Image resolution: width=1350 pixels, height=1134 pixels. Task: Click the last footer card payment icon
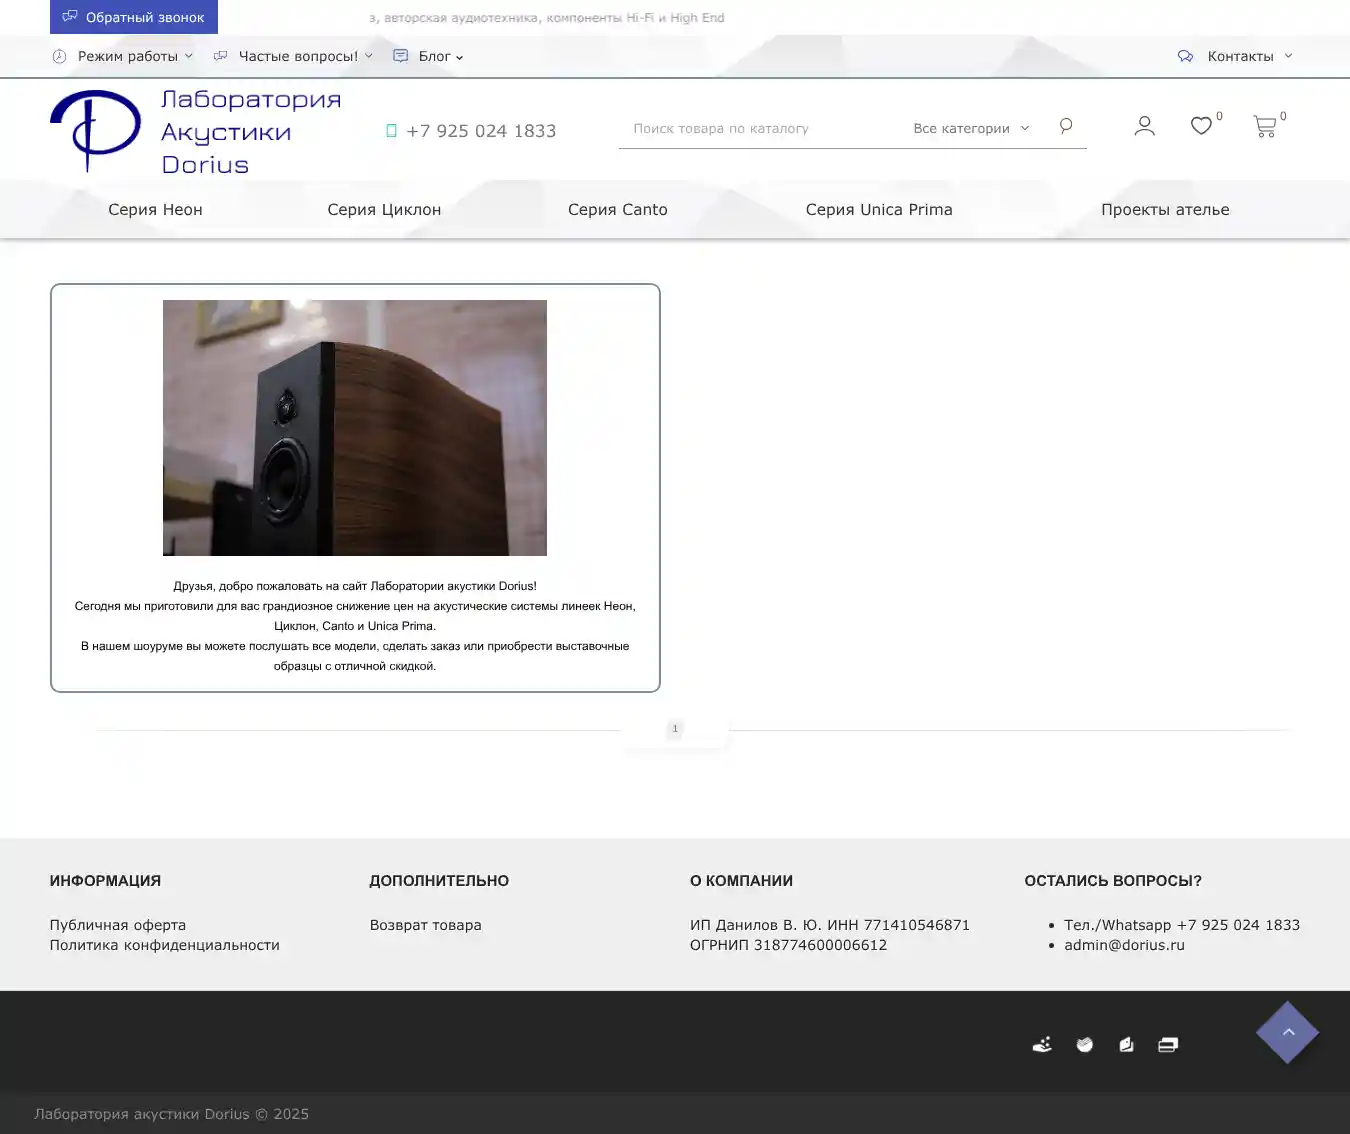tap(1168, 1045)
